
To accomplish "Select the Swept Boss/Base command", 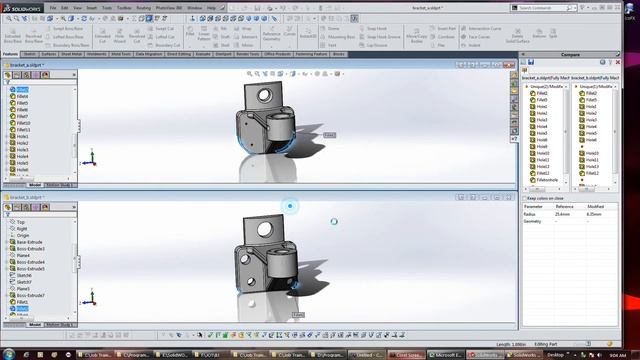I will tap(64, 29).
